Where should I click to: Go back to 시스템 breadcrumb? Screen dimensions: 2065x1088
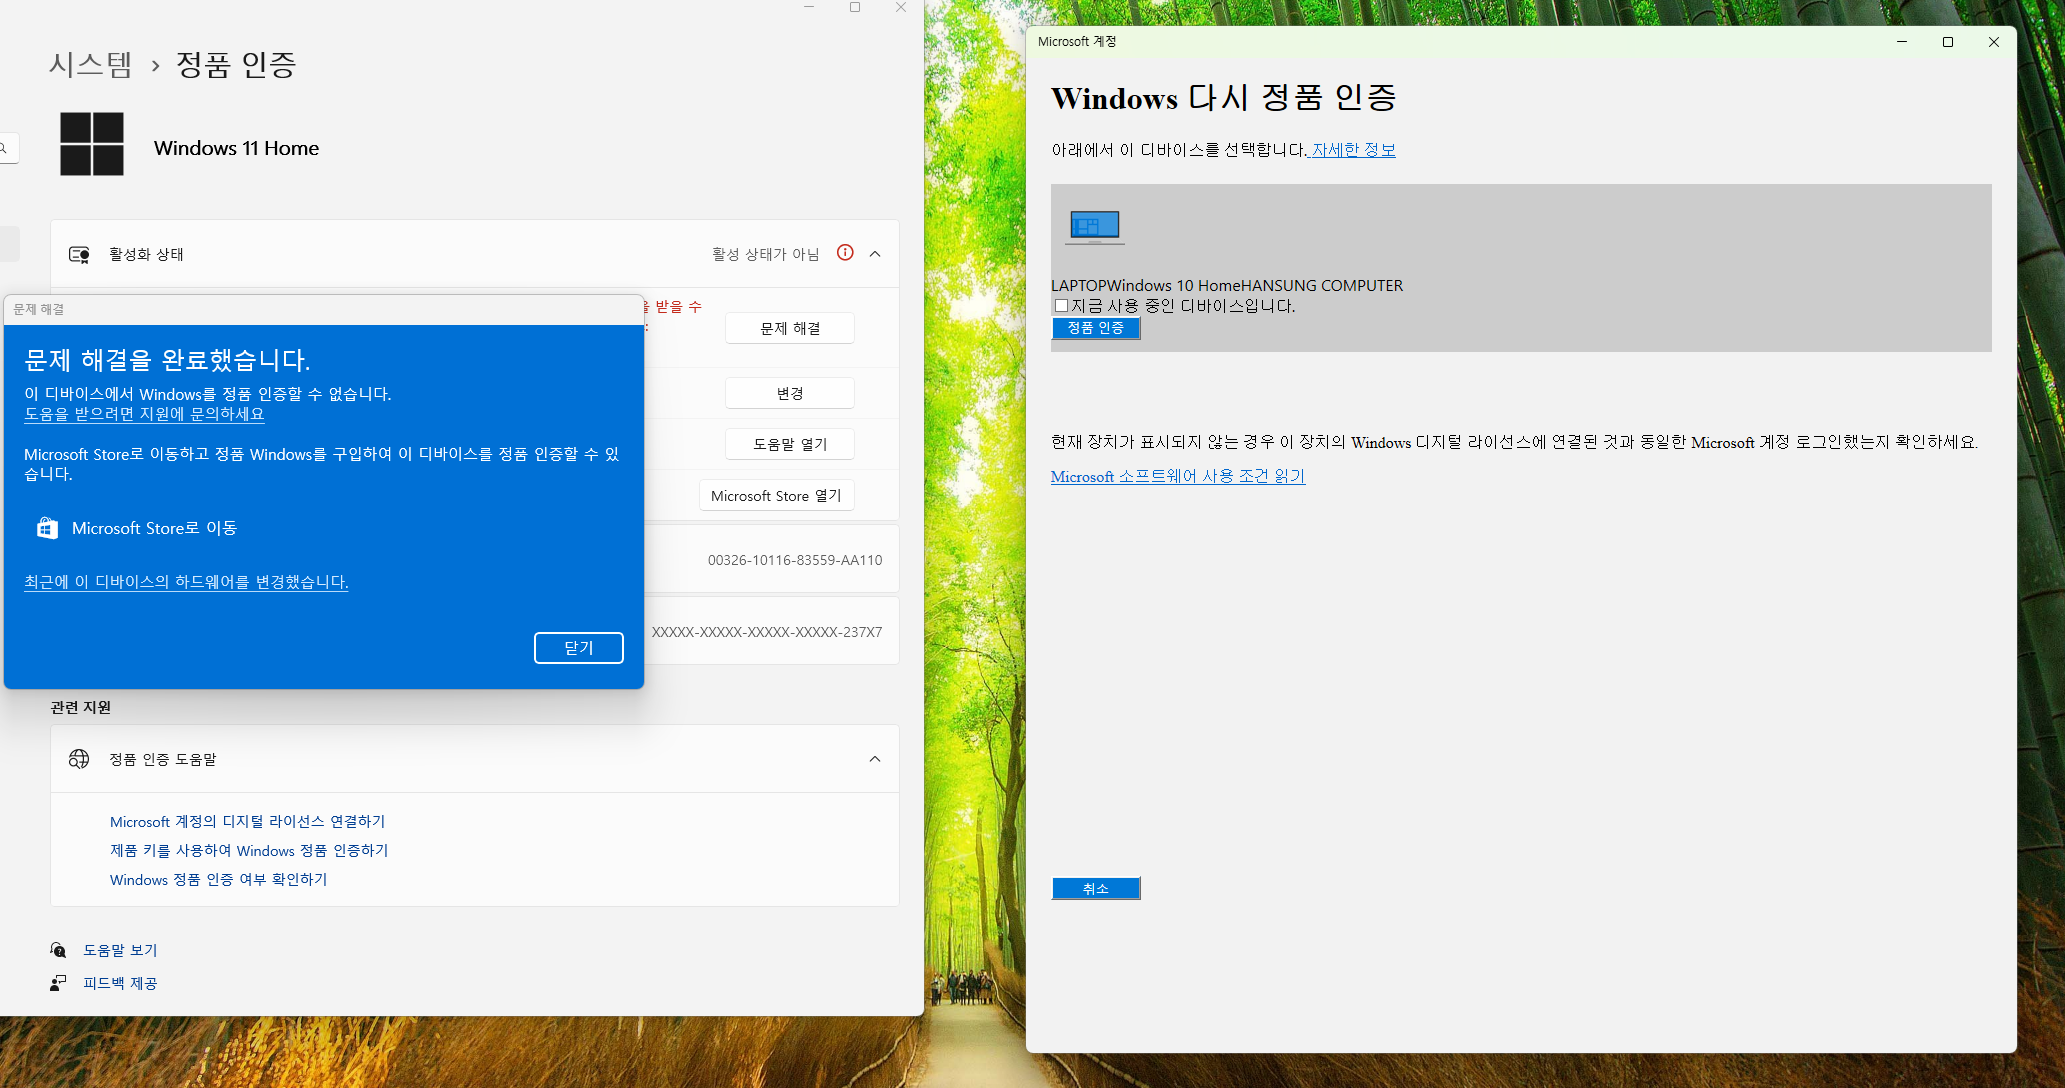[x=91, y=65]
